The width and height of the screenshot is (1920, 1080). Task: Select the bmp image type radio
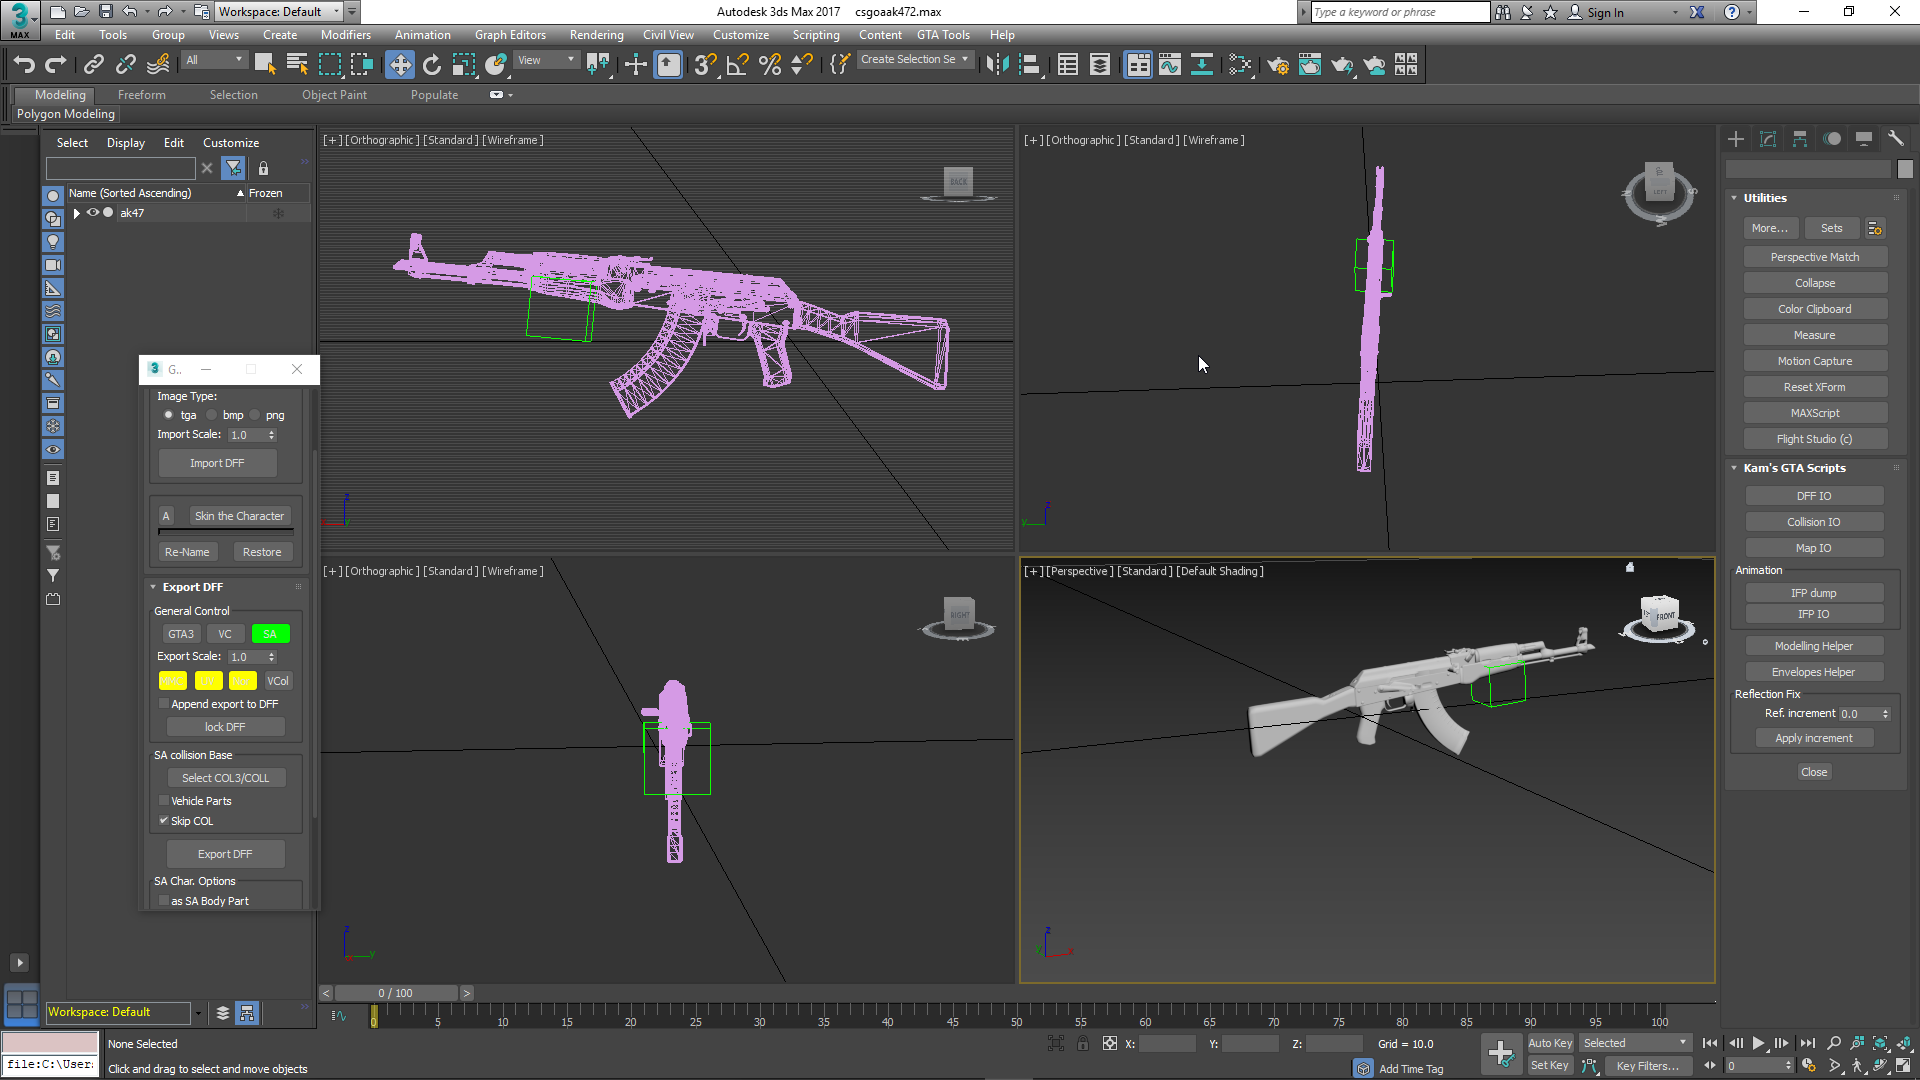point(212,415)
